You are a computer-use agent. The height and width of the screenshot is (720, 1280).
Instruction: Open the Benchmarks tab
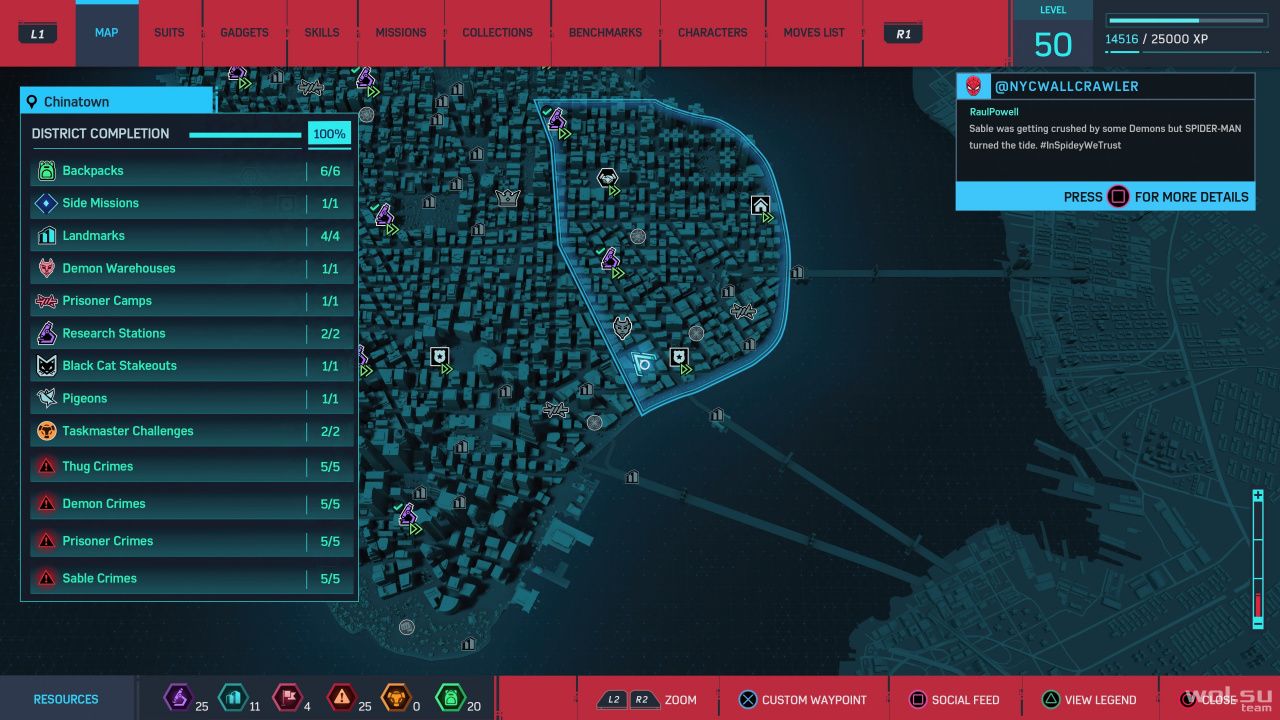click(605, 33)
